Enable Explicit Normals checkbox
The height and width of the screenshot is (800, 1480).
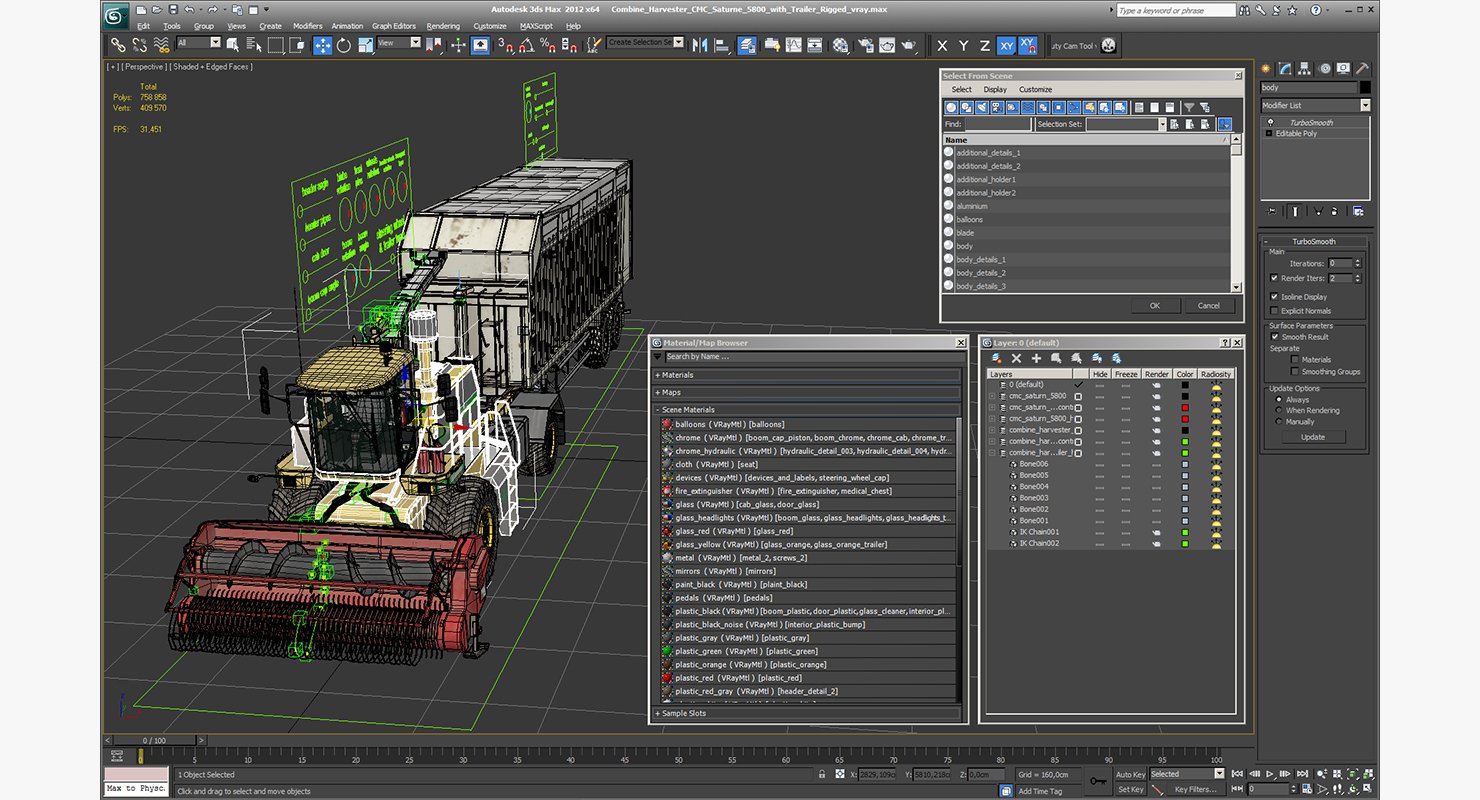point(1273,311)
